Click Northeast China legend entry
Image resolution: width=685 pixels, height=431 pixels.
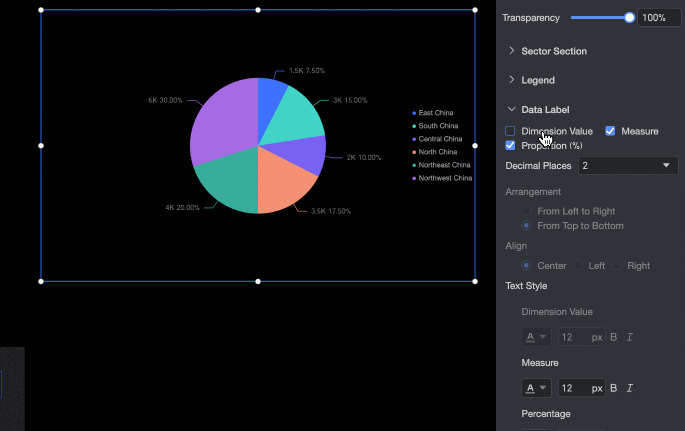441,165
